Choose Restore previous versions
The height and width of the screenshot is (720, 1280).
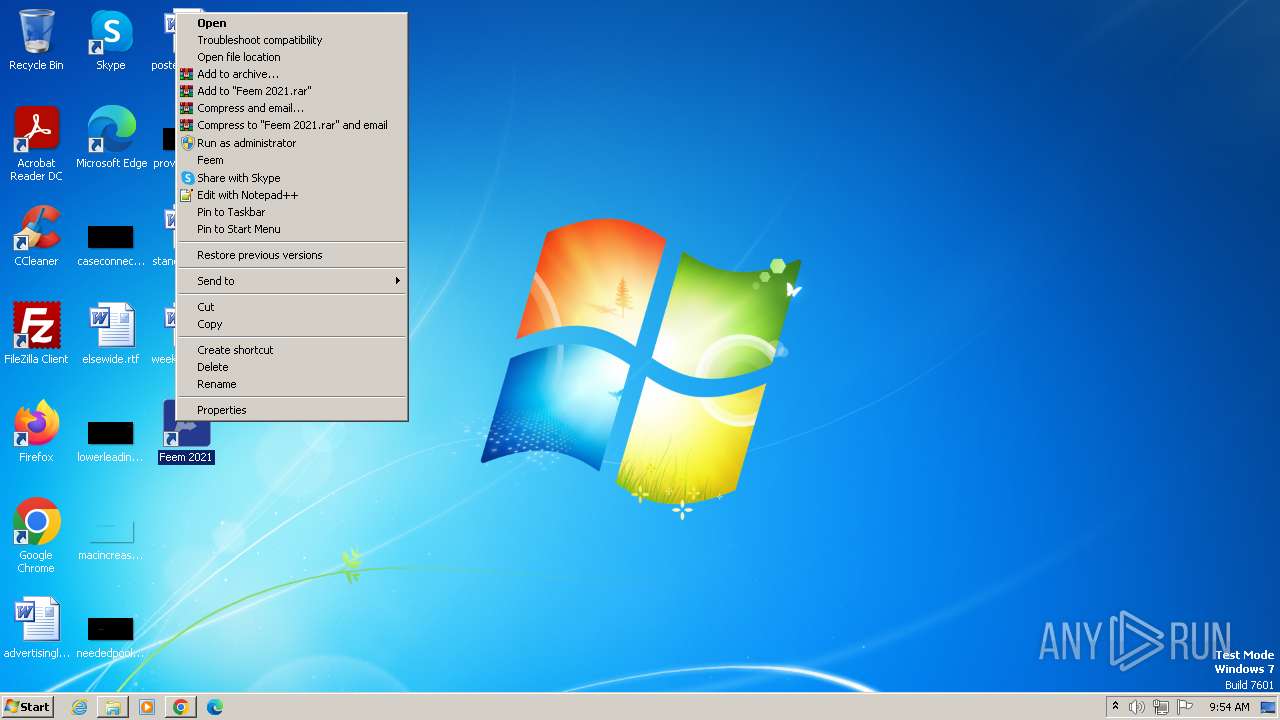tap(292, 255)
